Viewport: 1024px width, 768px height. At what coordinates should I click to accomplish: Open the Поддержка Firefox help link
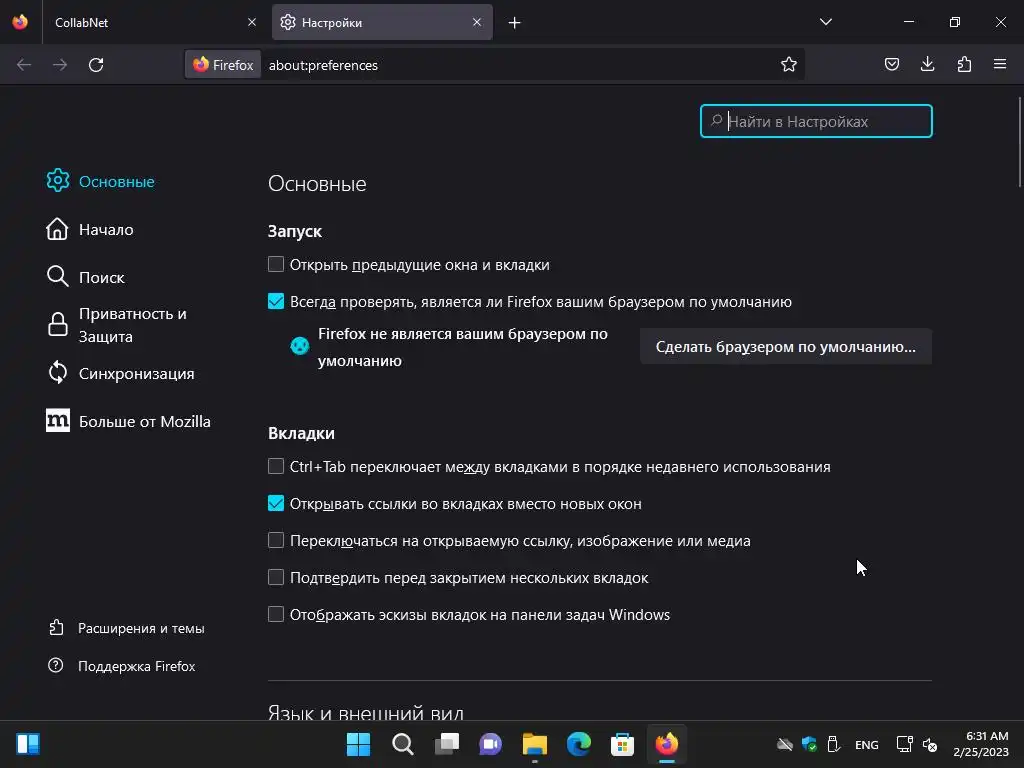122,666
